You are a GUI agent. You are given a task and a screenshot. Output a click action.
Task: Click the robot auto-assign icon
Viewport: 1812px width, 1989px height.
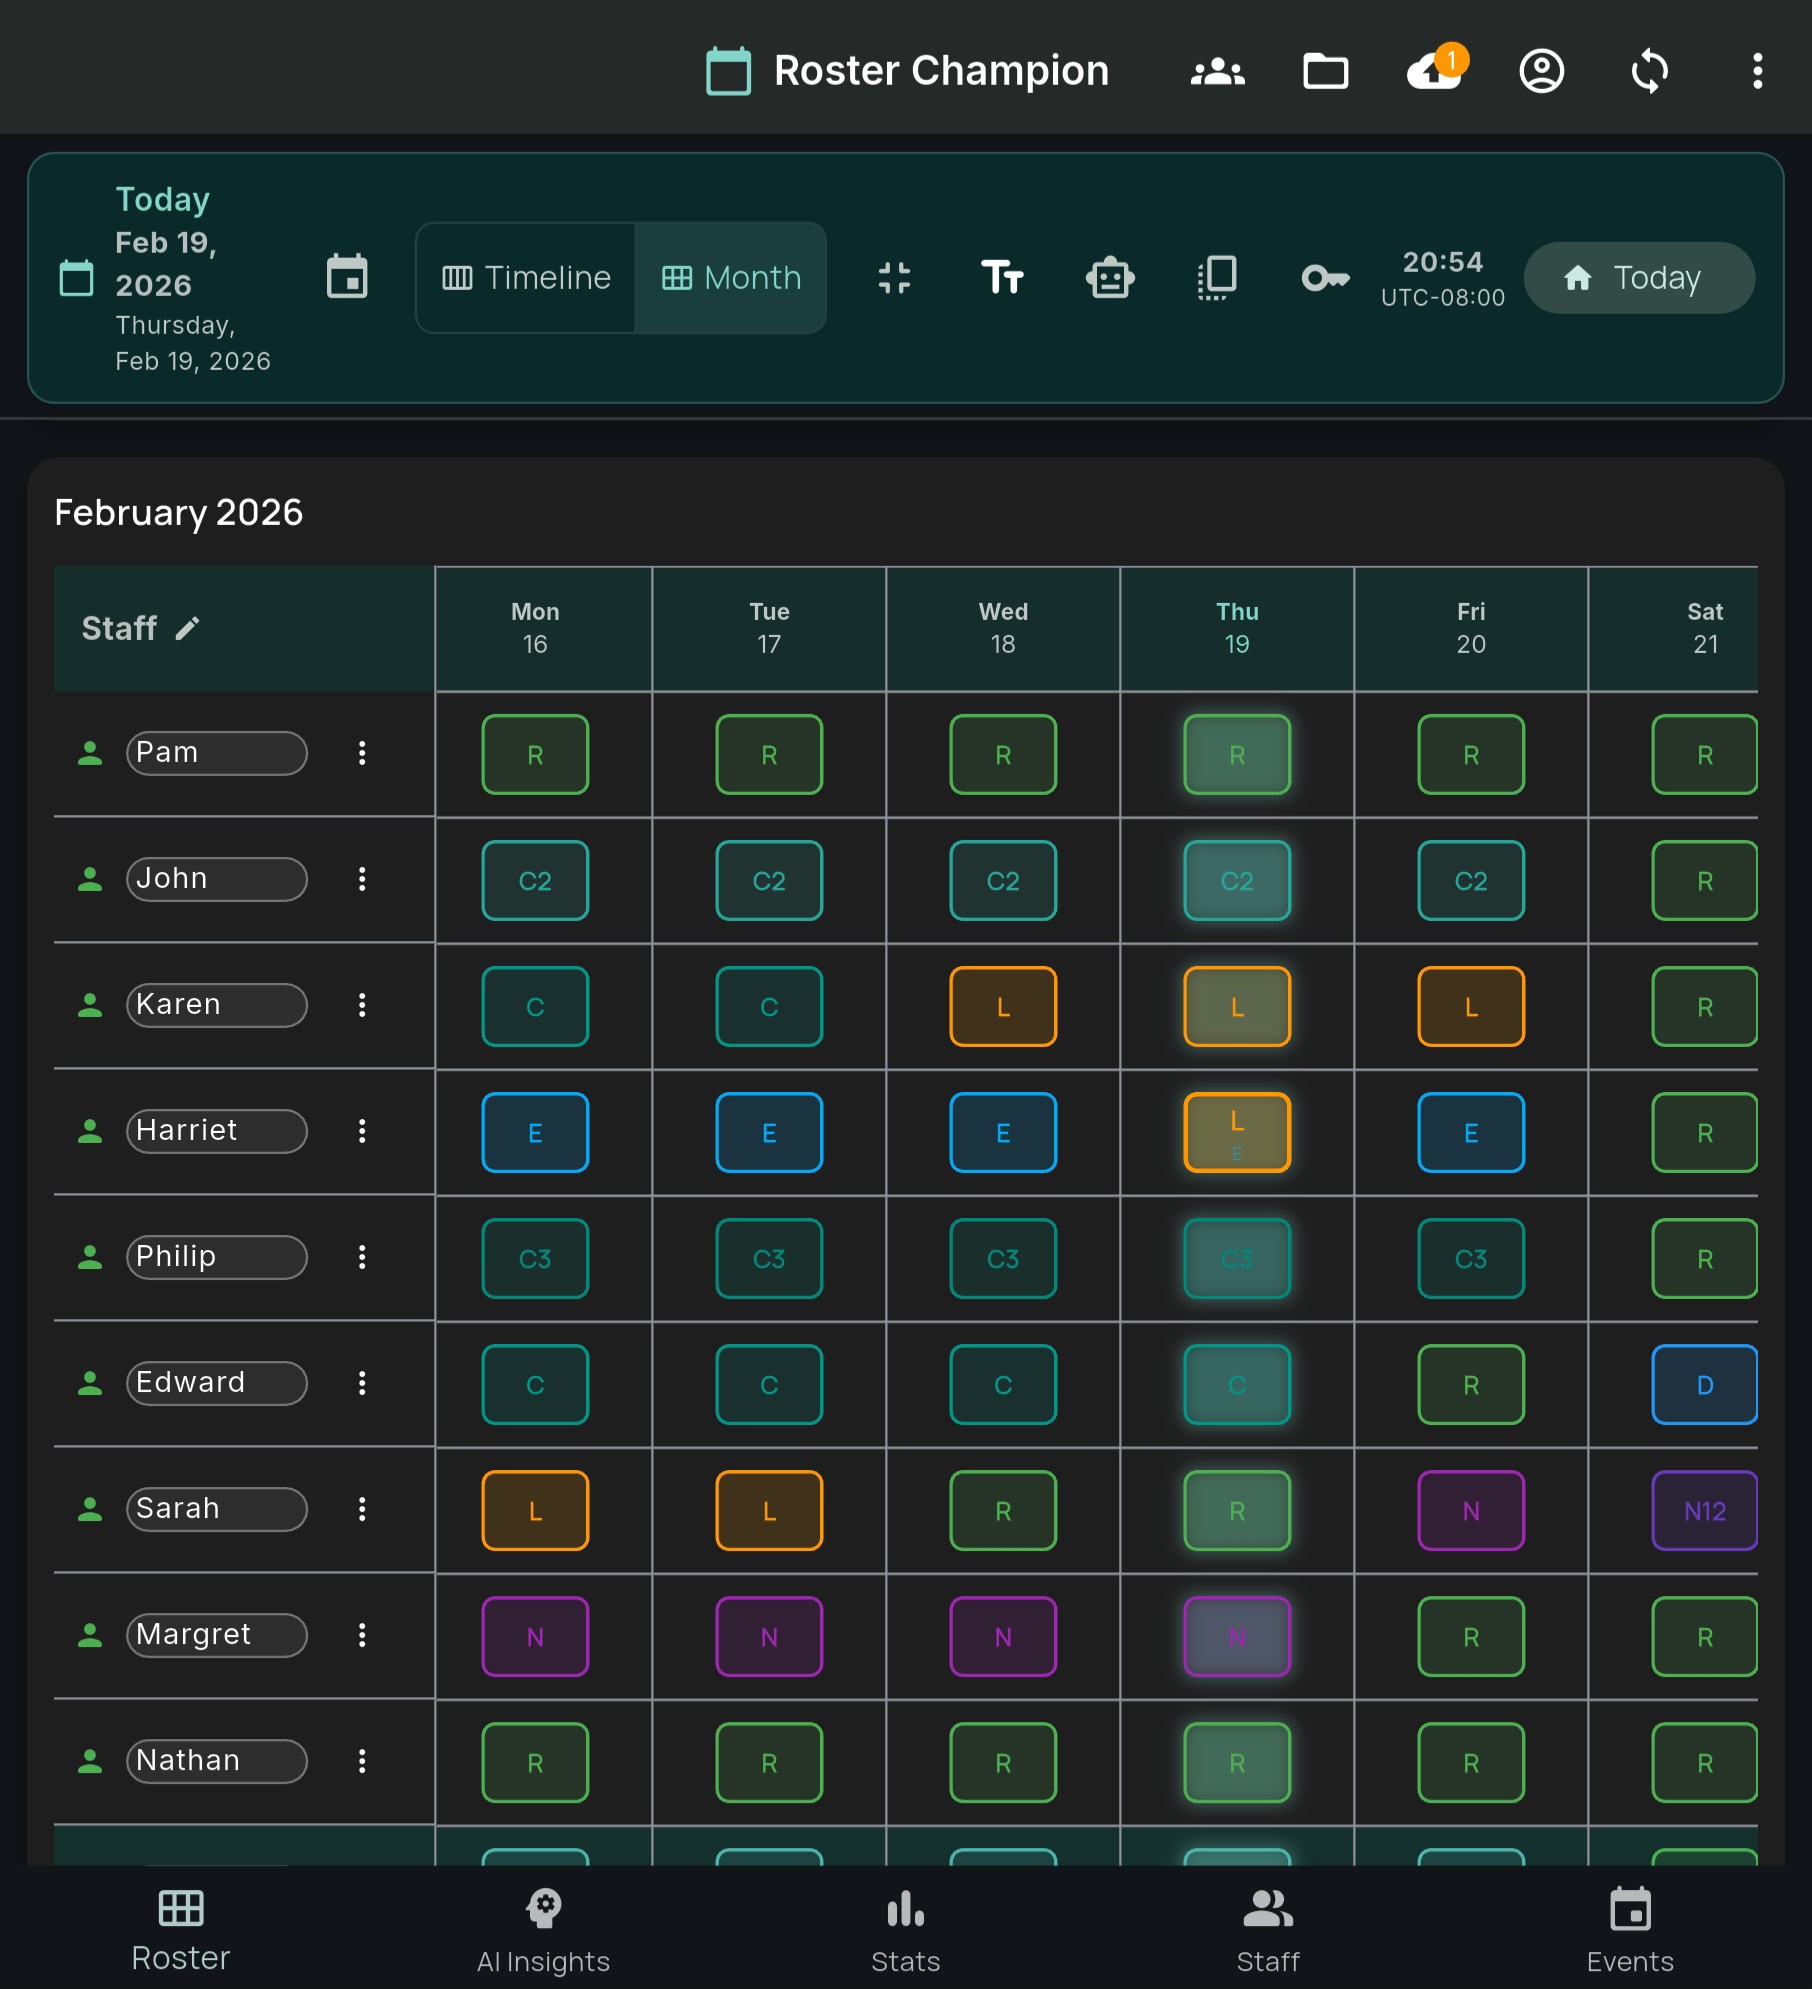coord(1110,277)
